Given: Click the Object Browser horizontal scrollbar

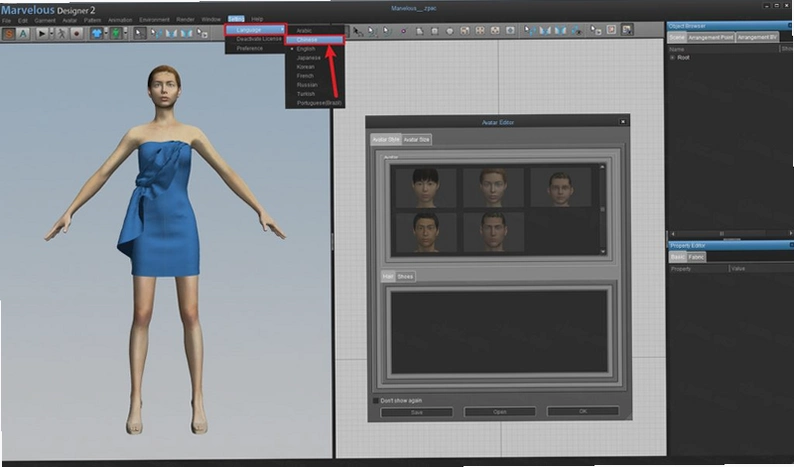Looking at the screenshot, I should tap(730, 234).
